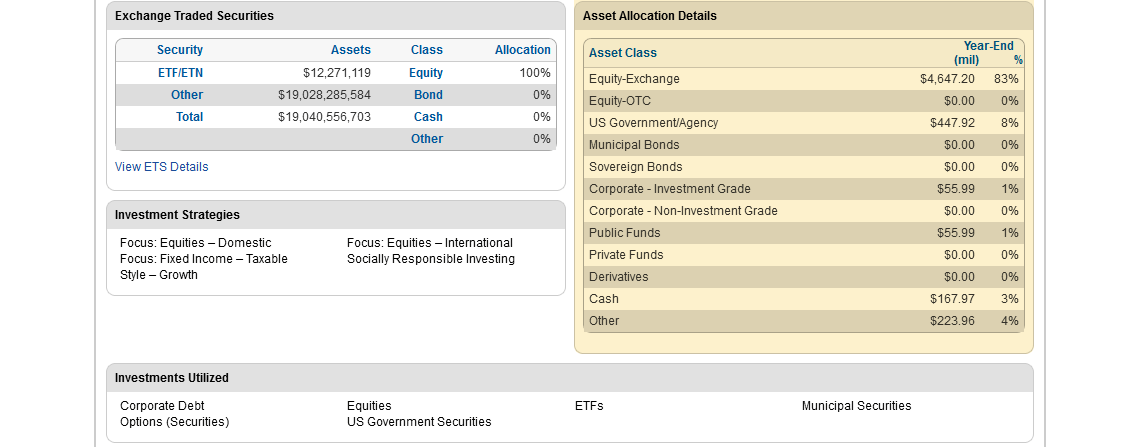
Task: Select the Equity class link
Action: (x=426, y=73)
